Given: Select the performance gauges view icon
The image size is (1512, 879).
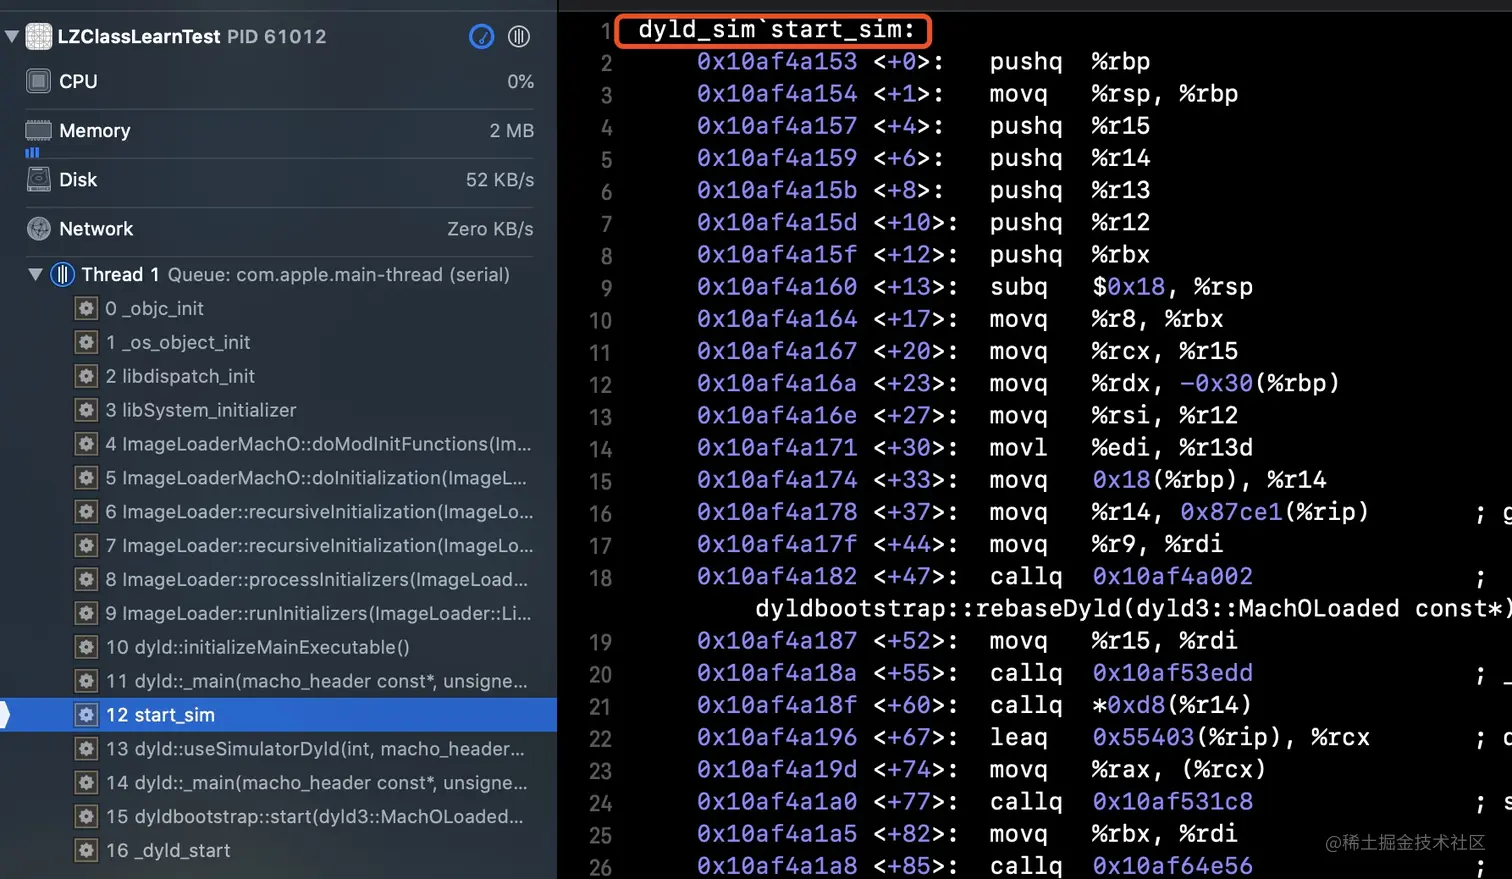Looking at the screenshot, I should [x=481, y=36].
